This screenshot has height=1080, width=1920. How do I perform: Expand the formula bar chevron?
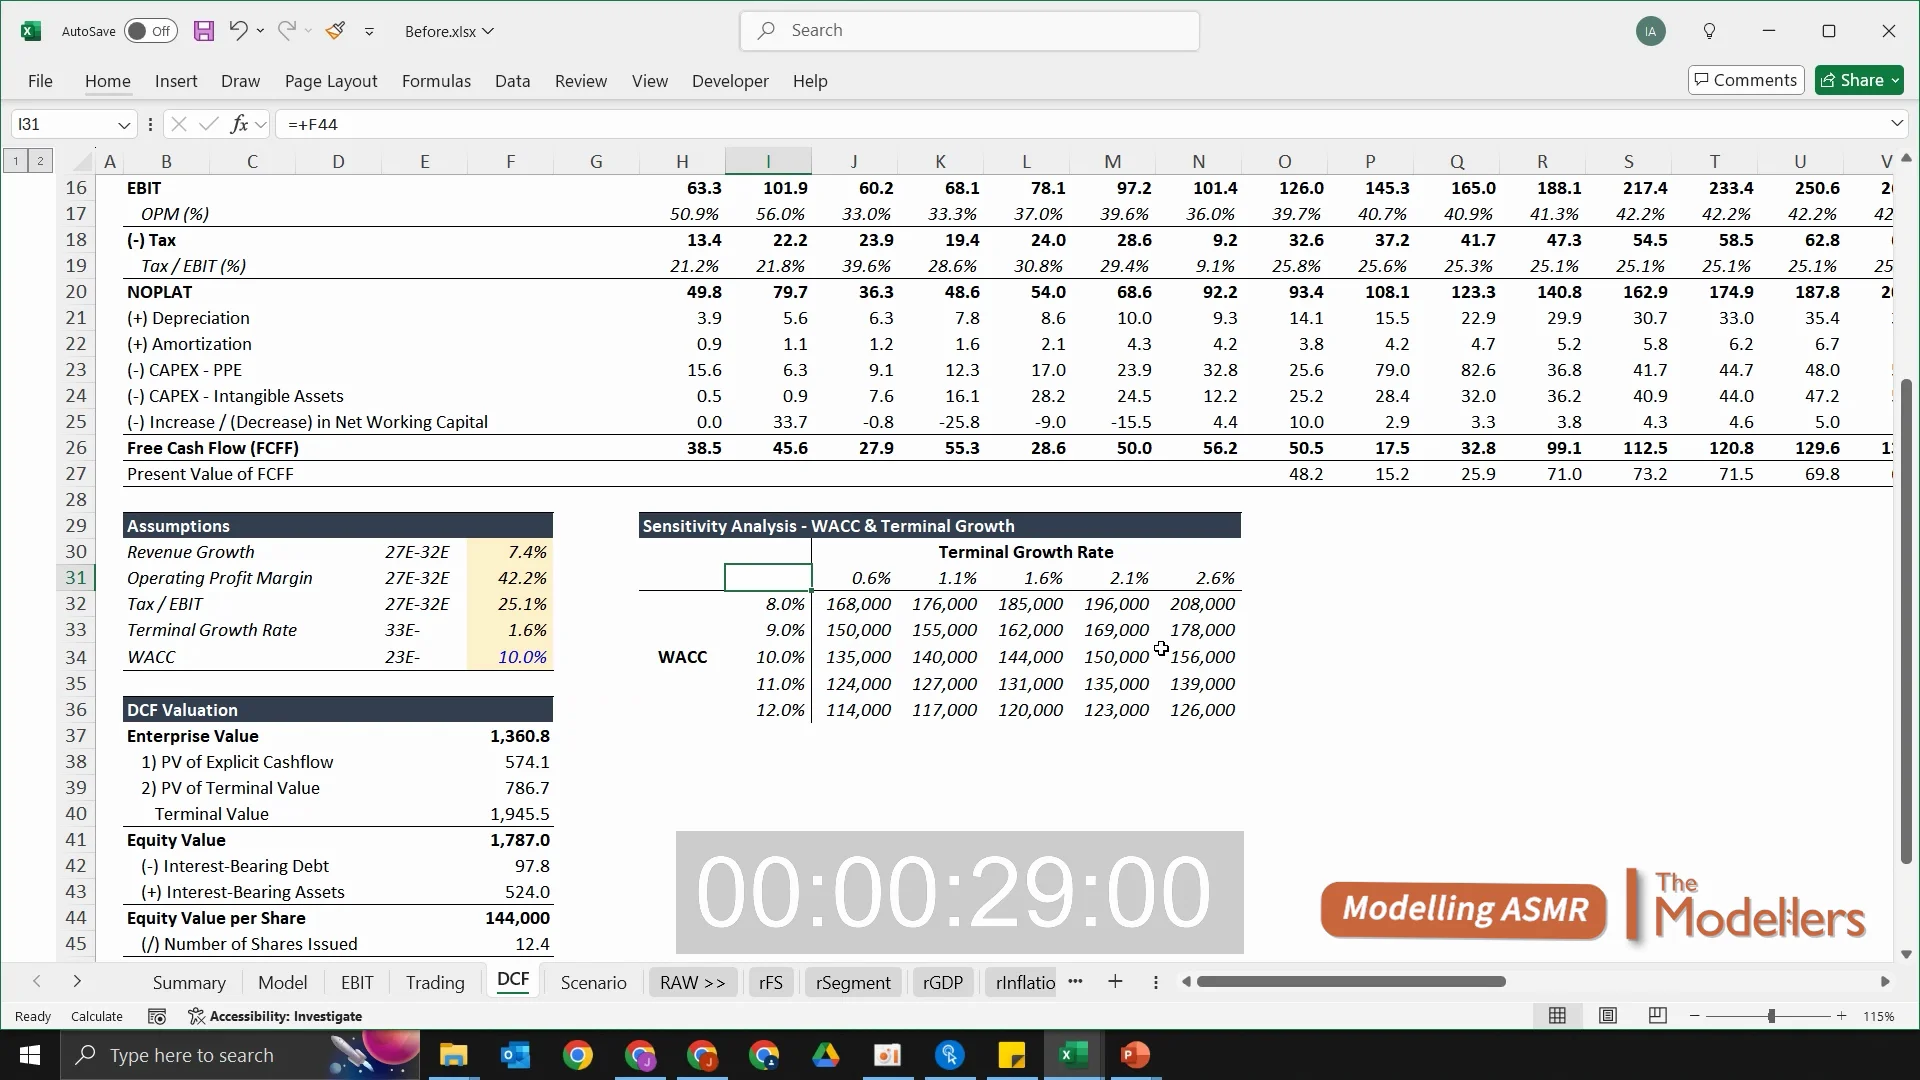[1897, 123]
